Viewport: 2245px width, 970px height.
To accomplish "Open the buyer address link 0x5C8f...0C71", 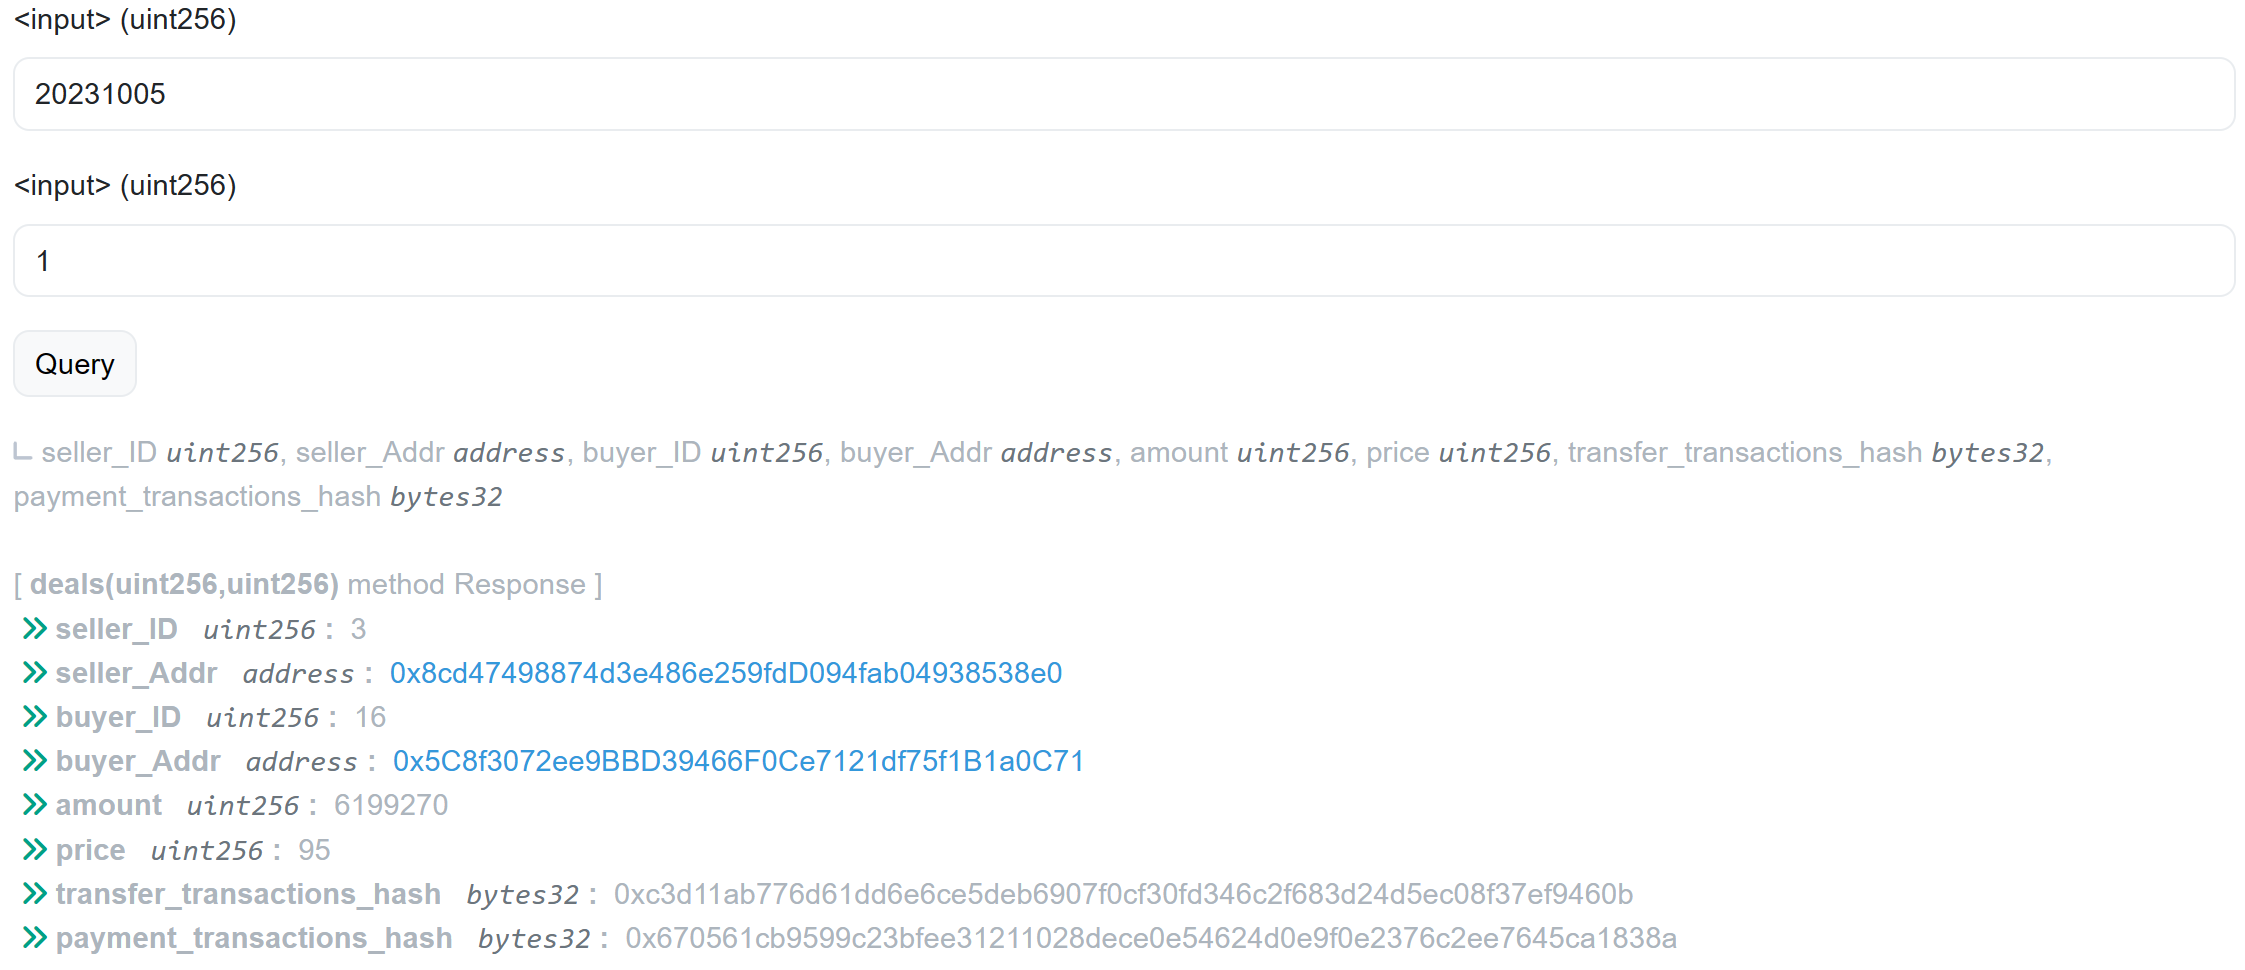I will pyautogui.click(x=739, y=761).
